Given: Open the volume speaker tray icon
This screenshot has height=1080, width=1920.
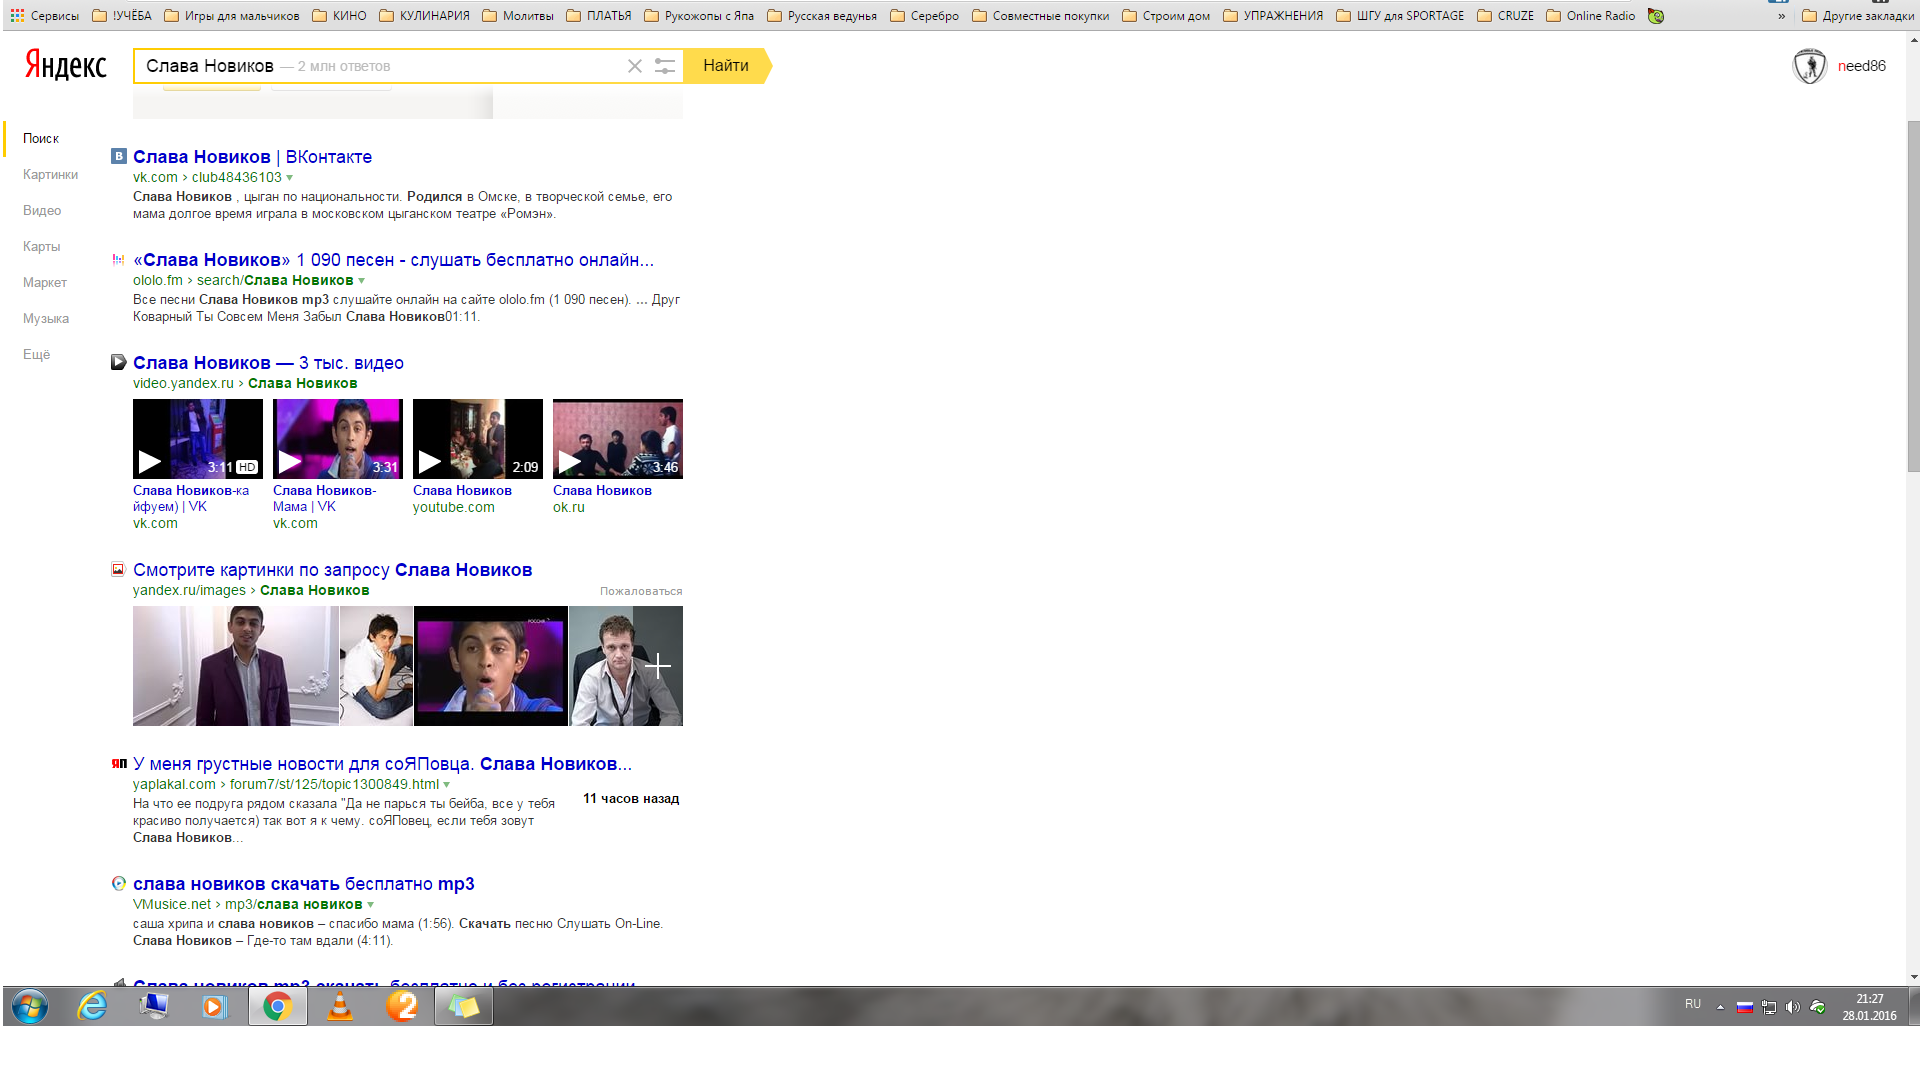Looking at the screenshot, I should pyautogui.click(x=1793, y=1007).
